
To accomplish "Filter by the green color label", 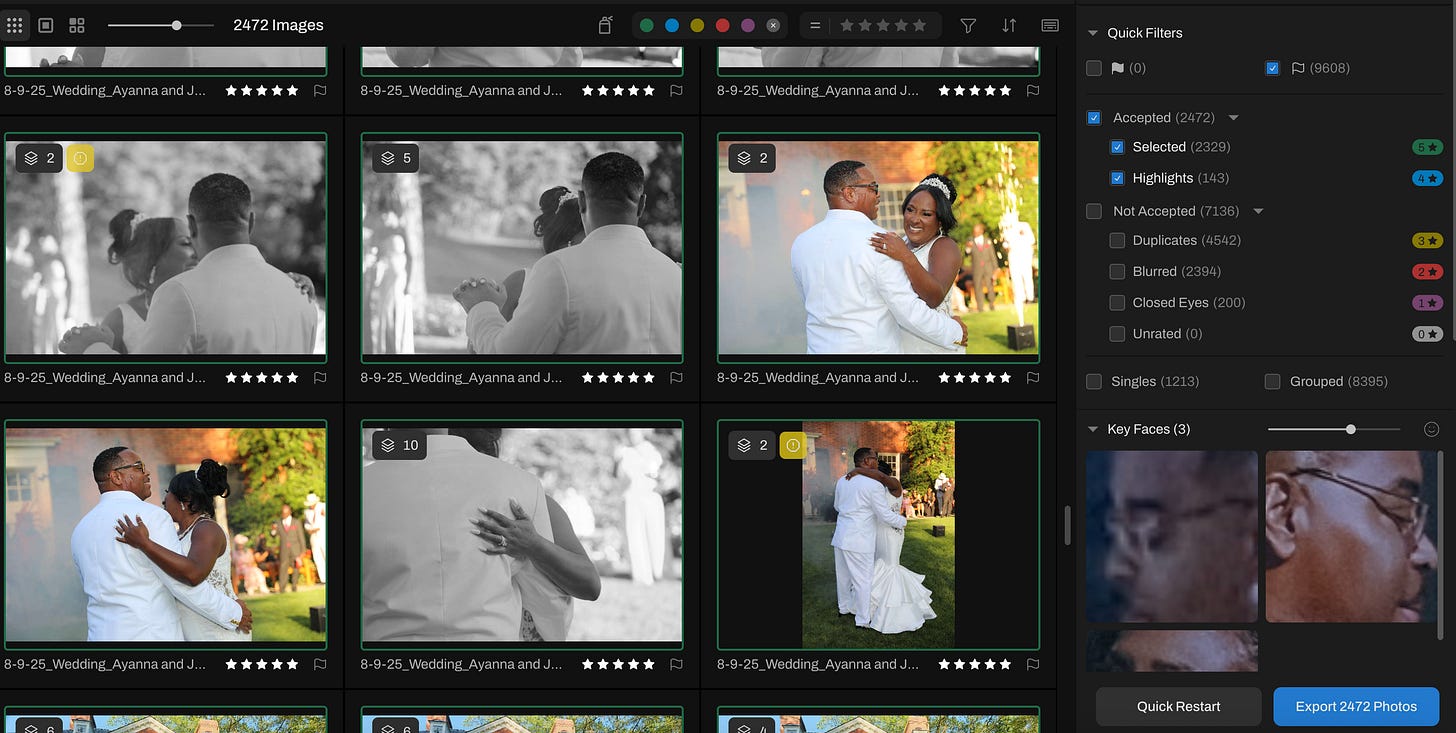I will (647, 25).
